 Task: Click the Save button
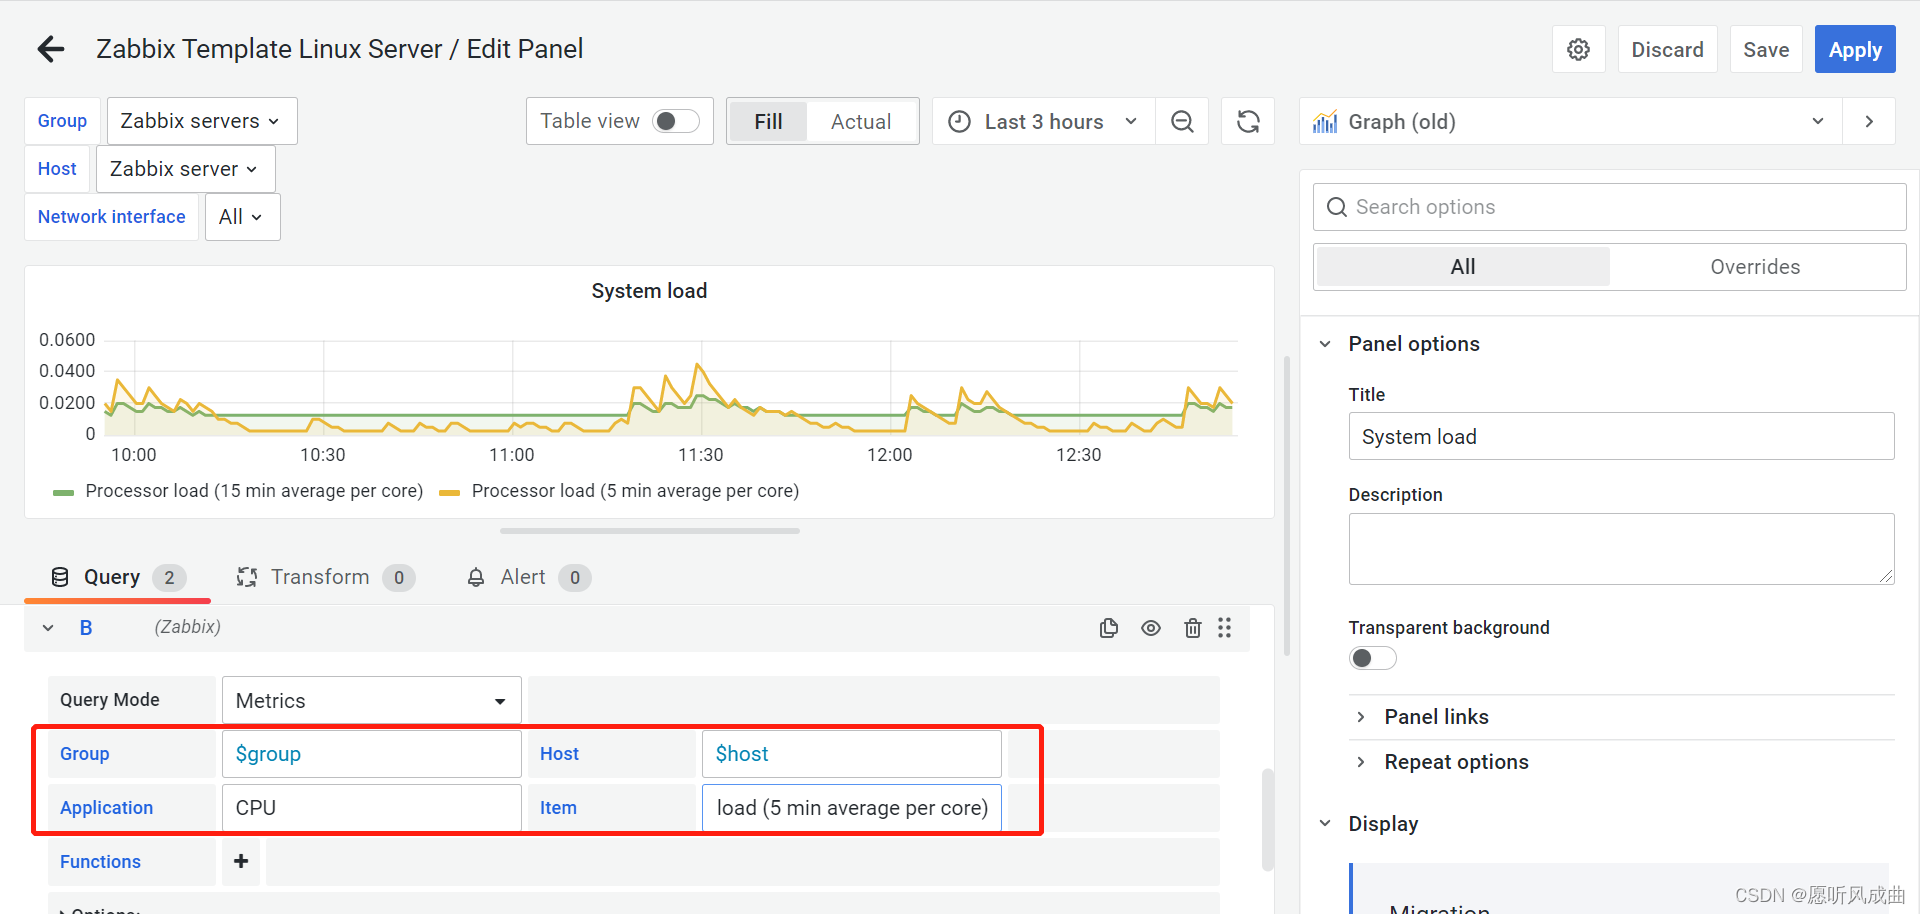click(1766, 49)
